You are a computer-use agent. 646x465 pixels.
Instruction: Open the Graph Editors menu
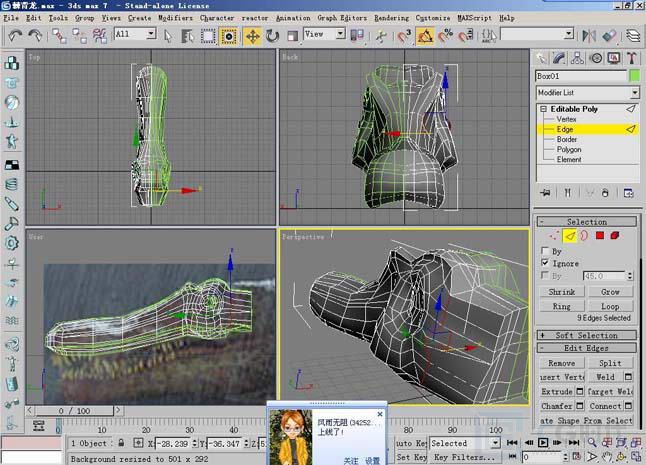pos(342,18)
